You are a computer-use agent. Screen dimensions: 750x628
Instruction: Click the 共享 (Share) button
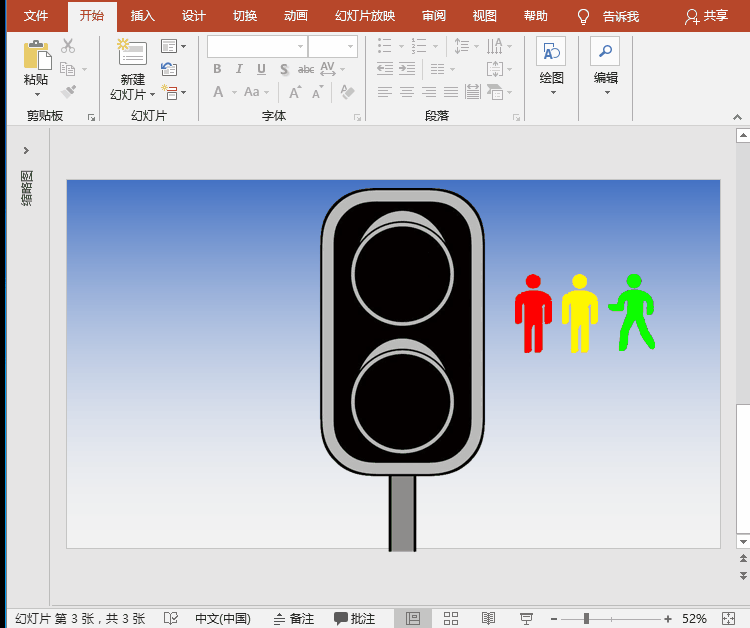[x=706, y=16]
